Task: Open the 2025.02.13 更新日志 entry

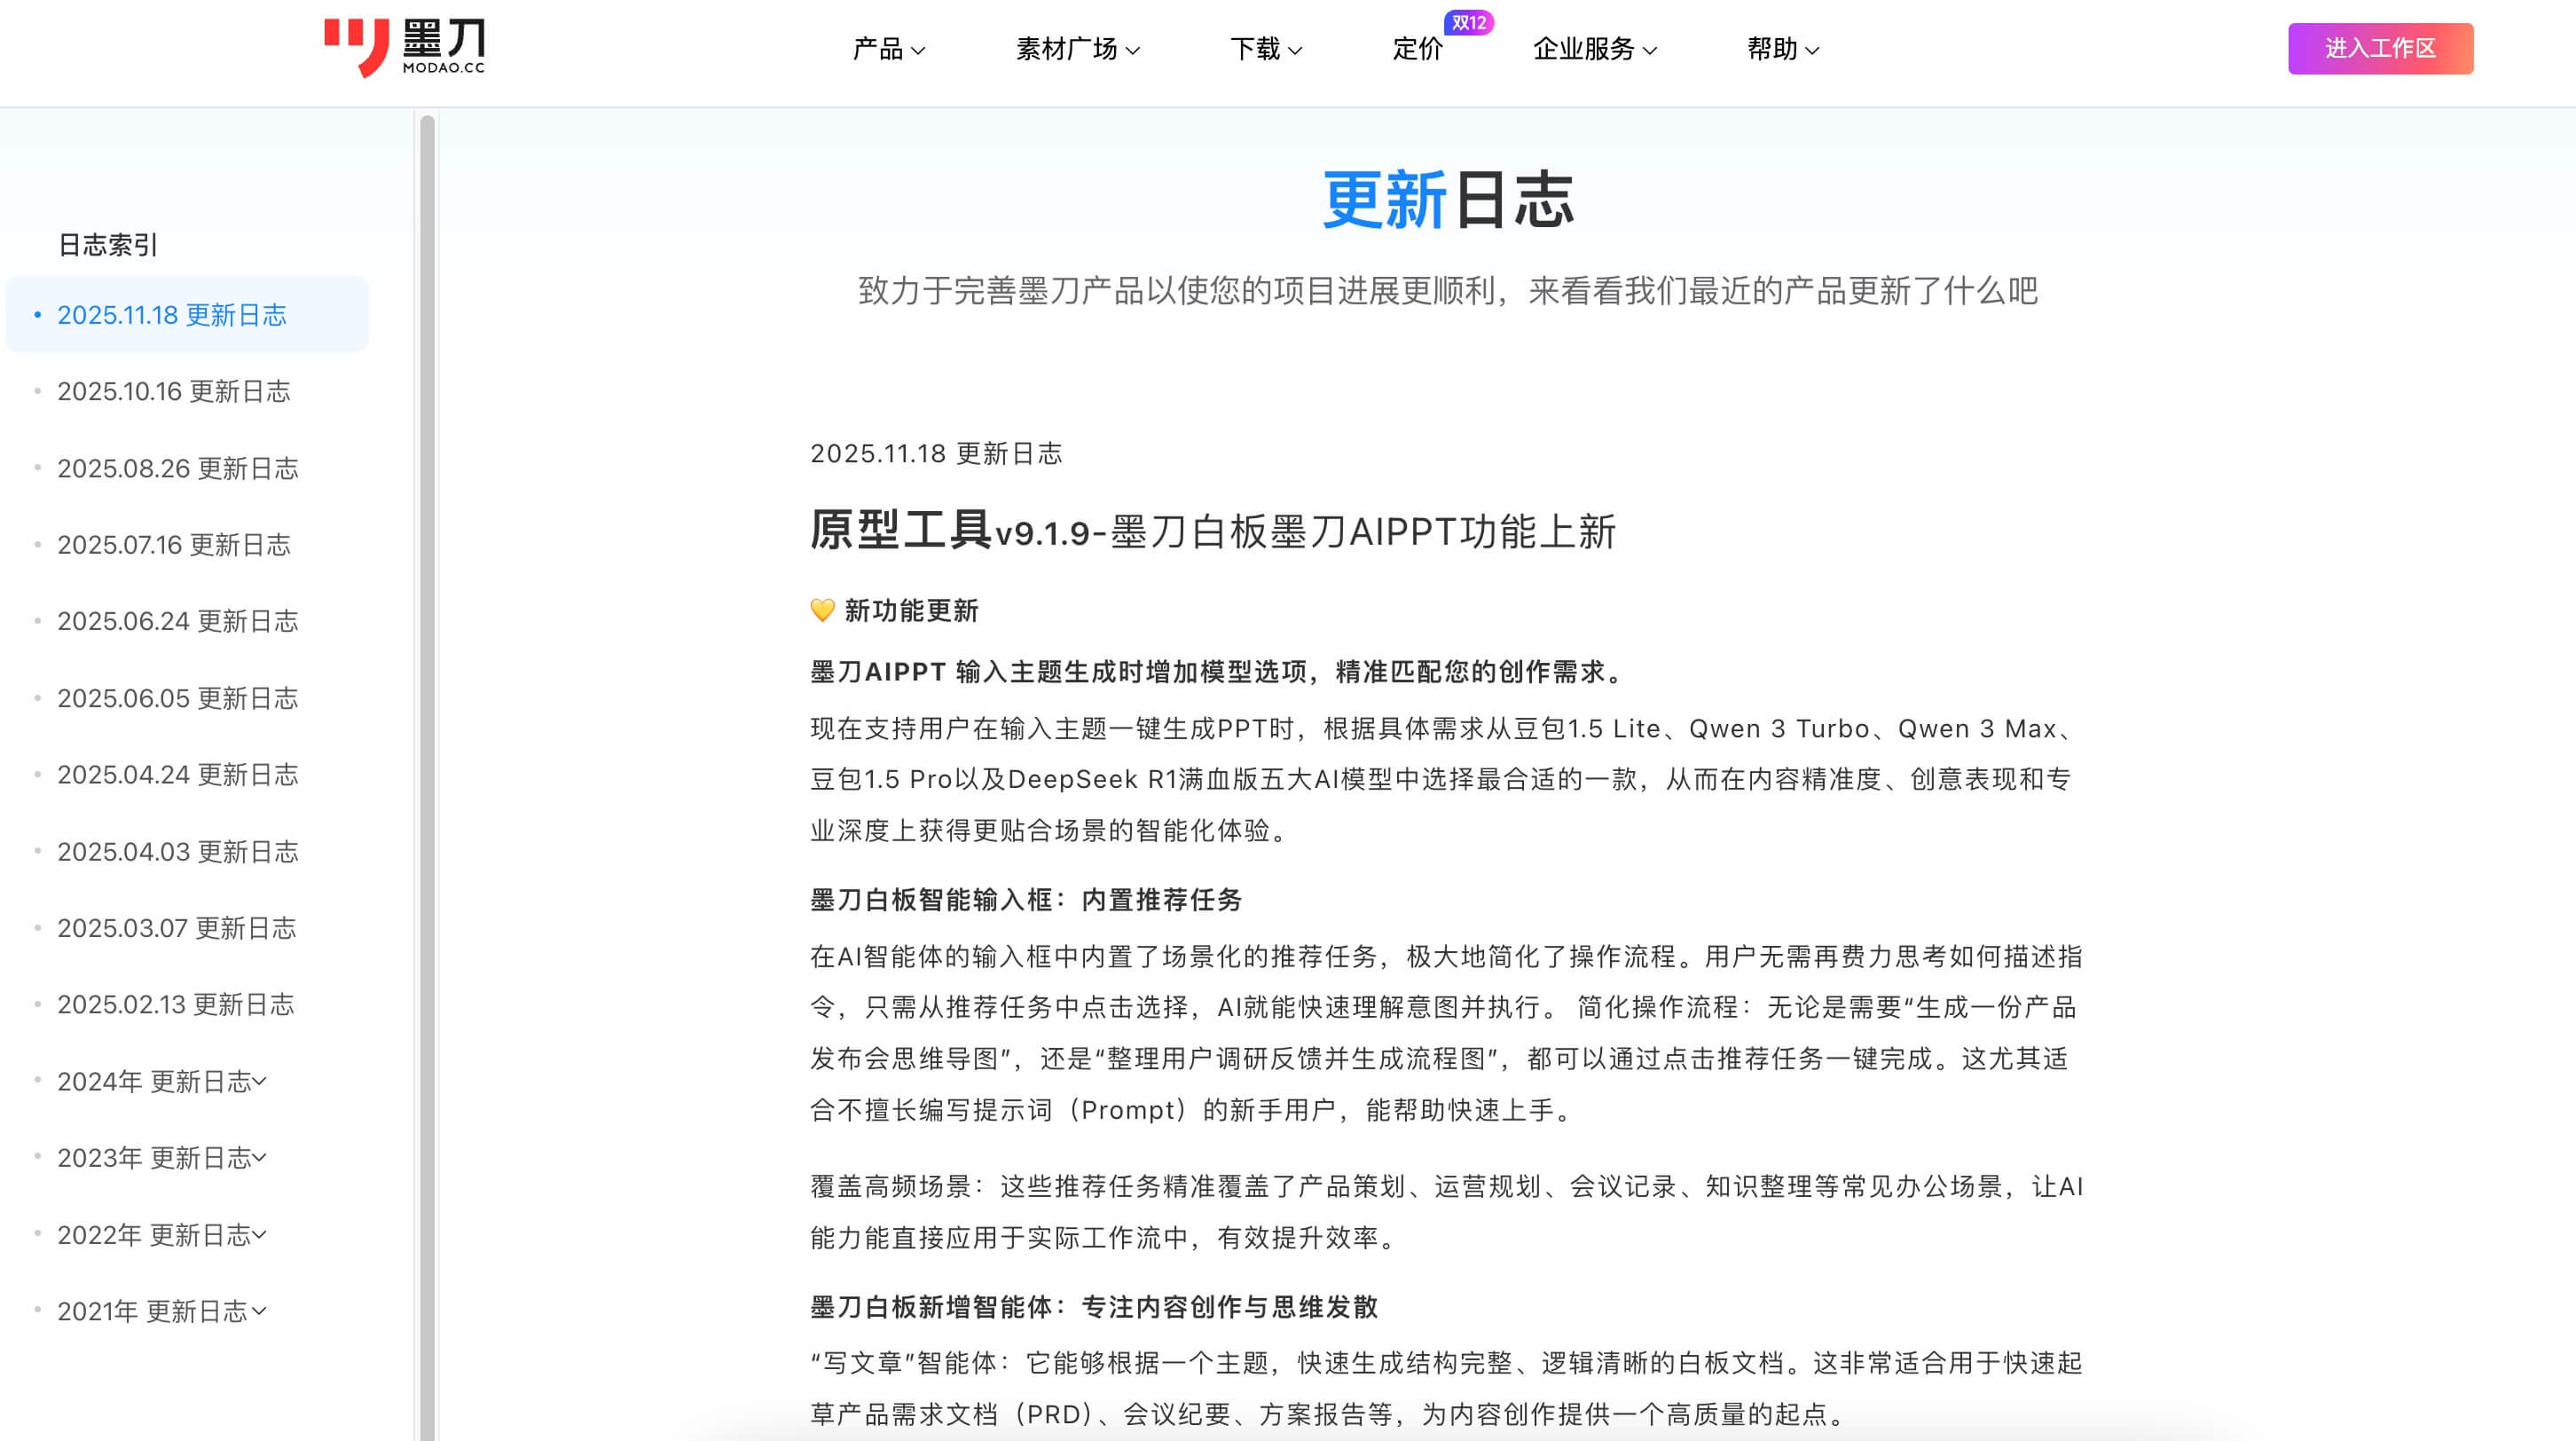Action: (176, 1005)
